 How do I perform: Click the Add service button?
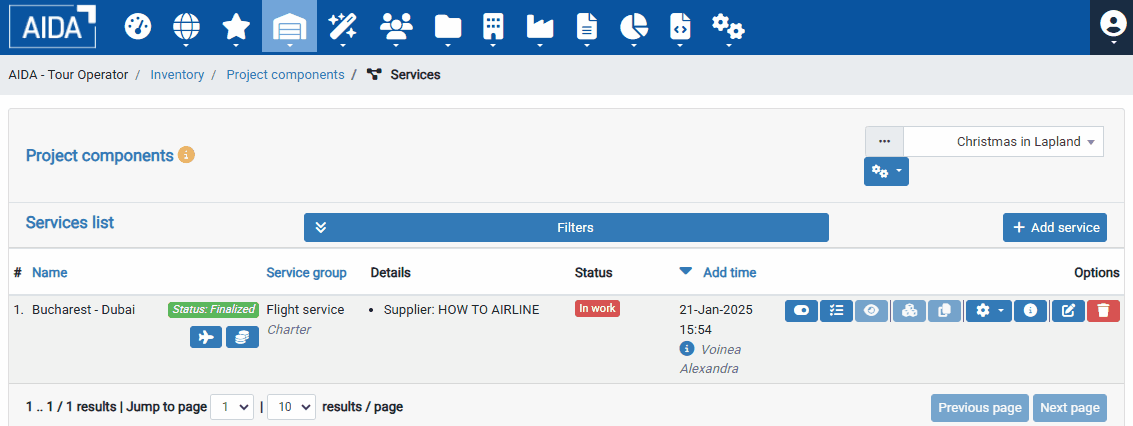(1055, 227)
